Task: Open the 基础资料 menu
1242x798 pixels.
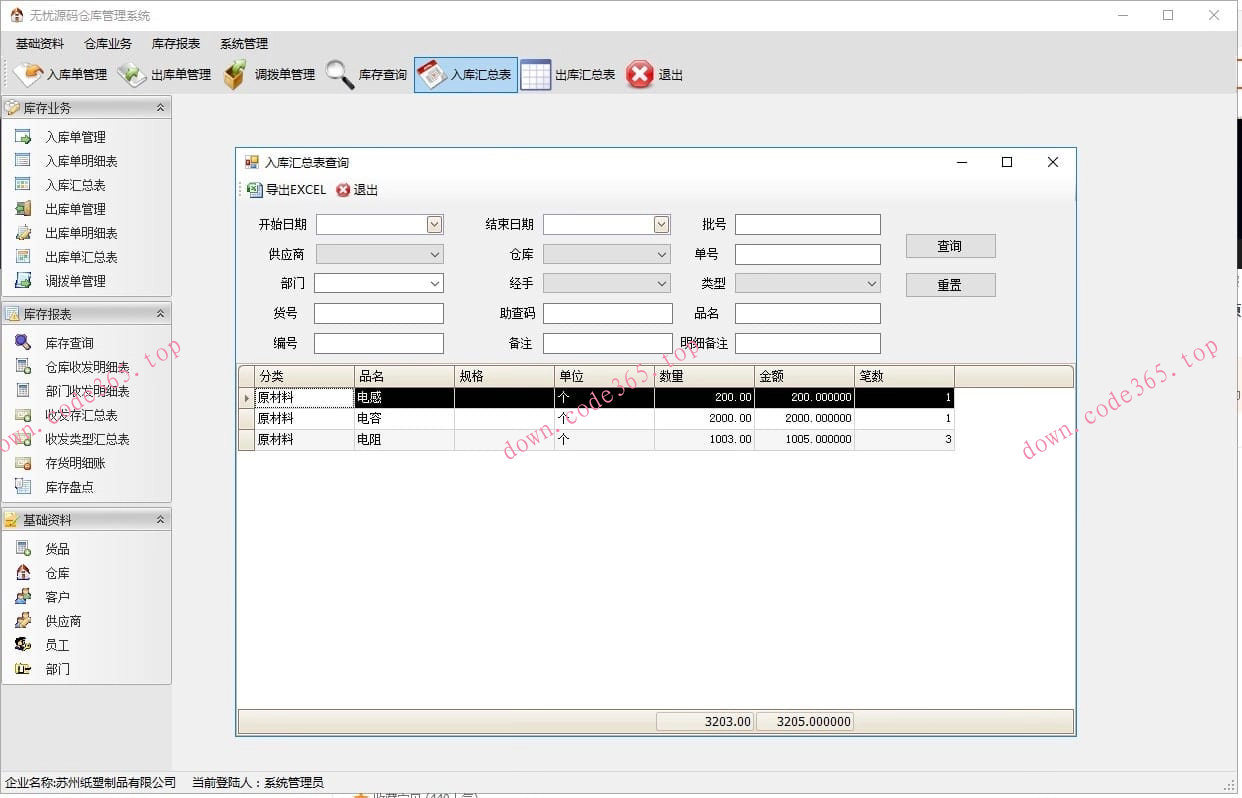Action: coord(40,44)
